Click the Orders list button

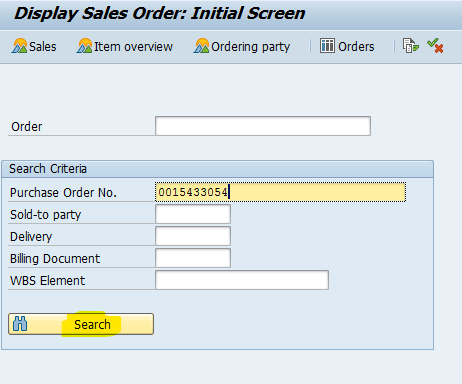tap(347, 46)
